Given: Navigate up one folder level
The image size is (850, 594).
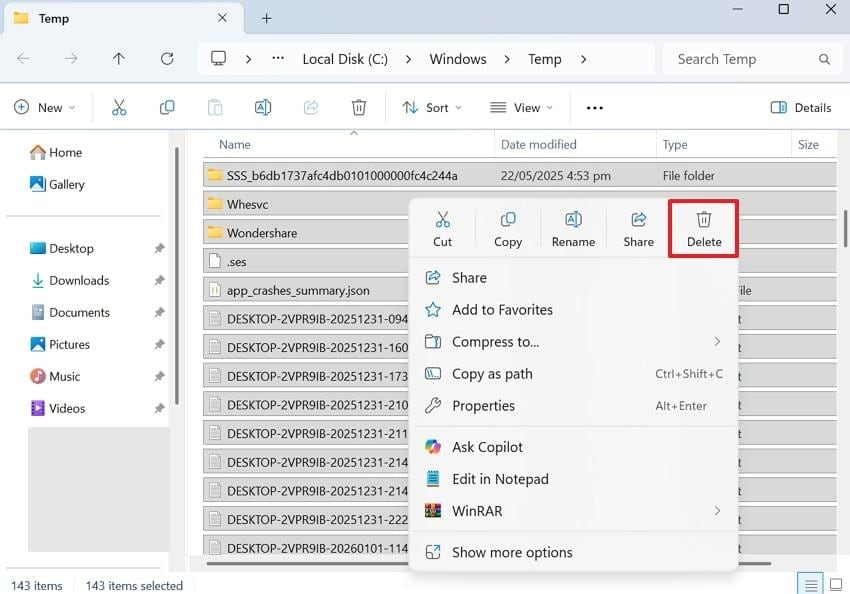Looking at the screenshot, I should pos(119,59).
